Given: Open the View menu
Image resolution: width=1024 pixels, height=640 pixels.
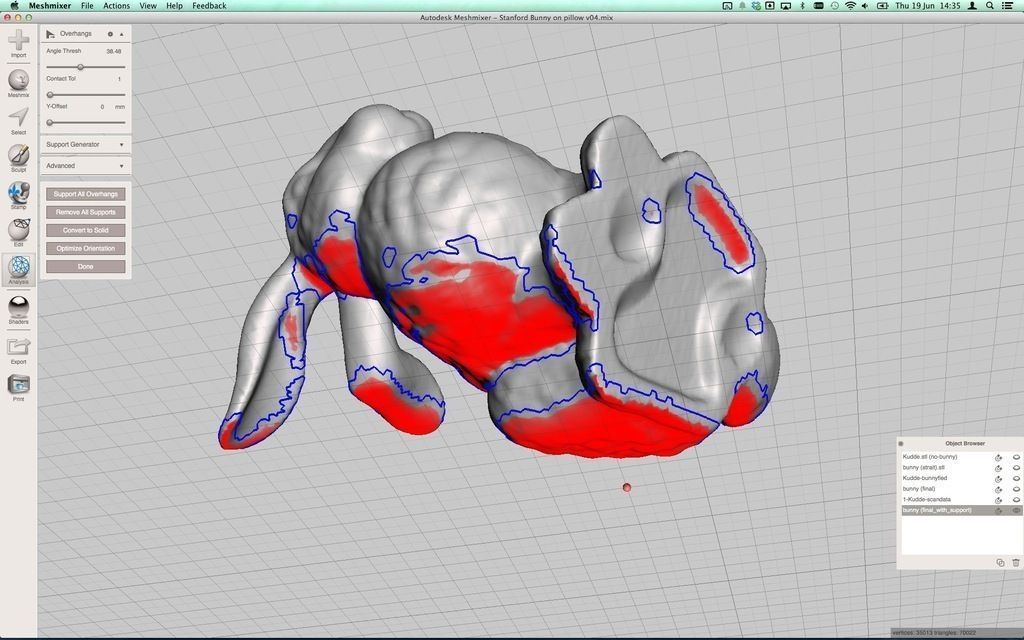Looking at the screenshot, I should click(x=148, y=5).
